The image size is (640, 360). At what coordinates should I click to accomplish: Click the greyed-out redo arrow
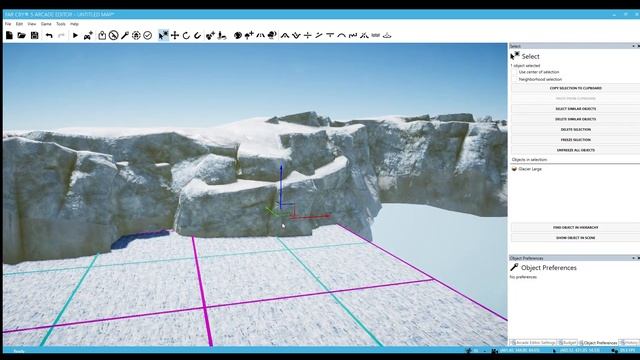pyautogui.click(x=61, y=36)
